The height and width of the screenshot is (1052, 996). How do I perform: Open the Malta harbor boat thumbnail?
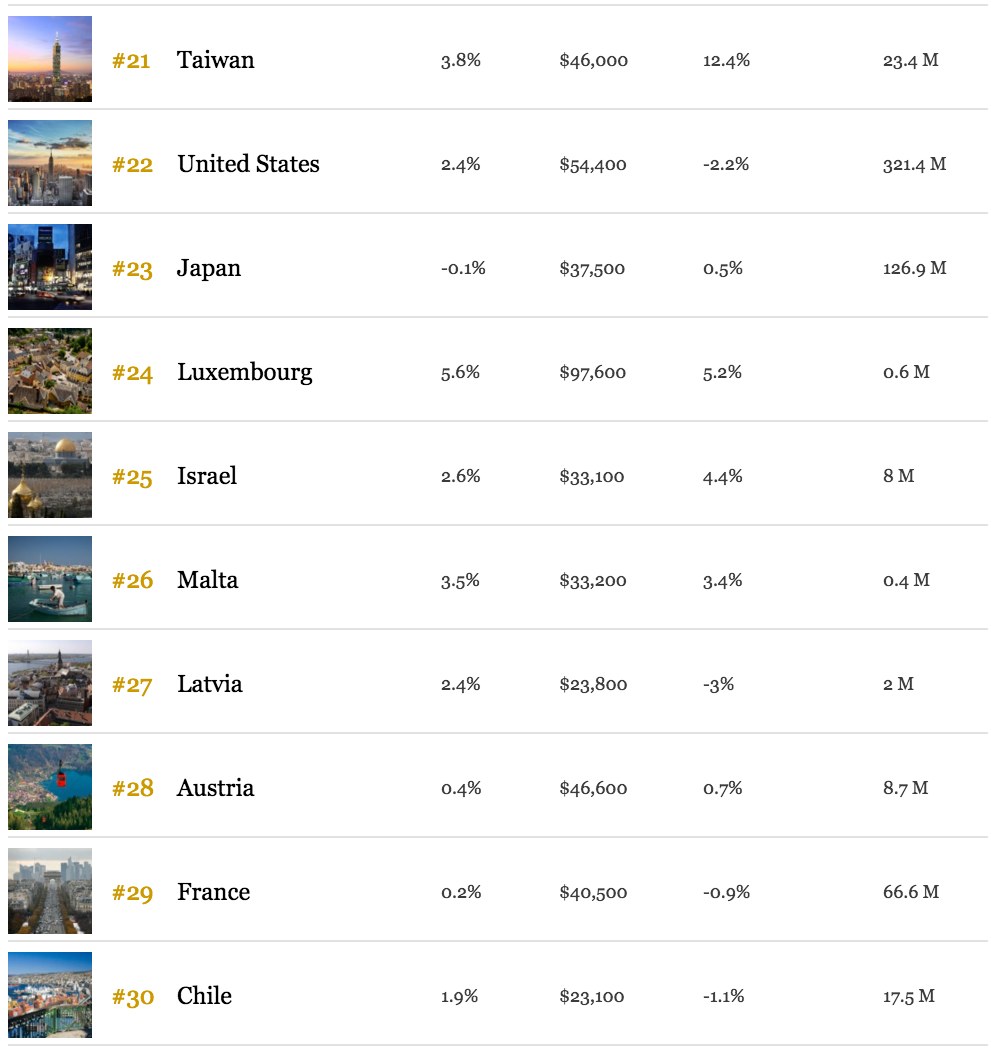[x=50, y=579]
